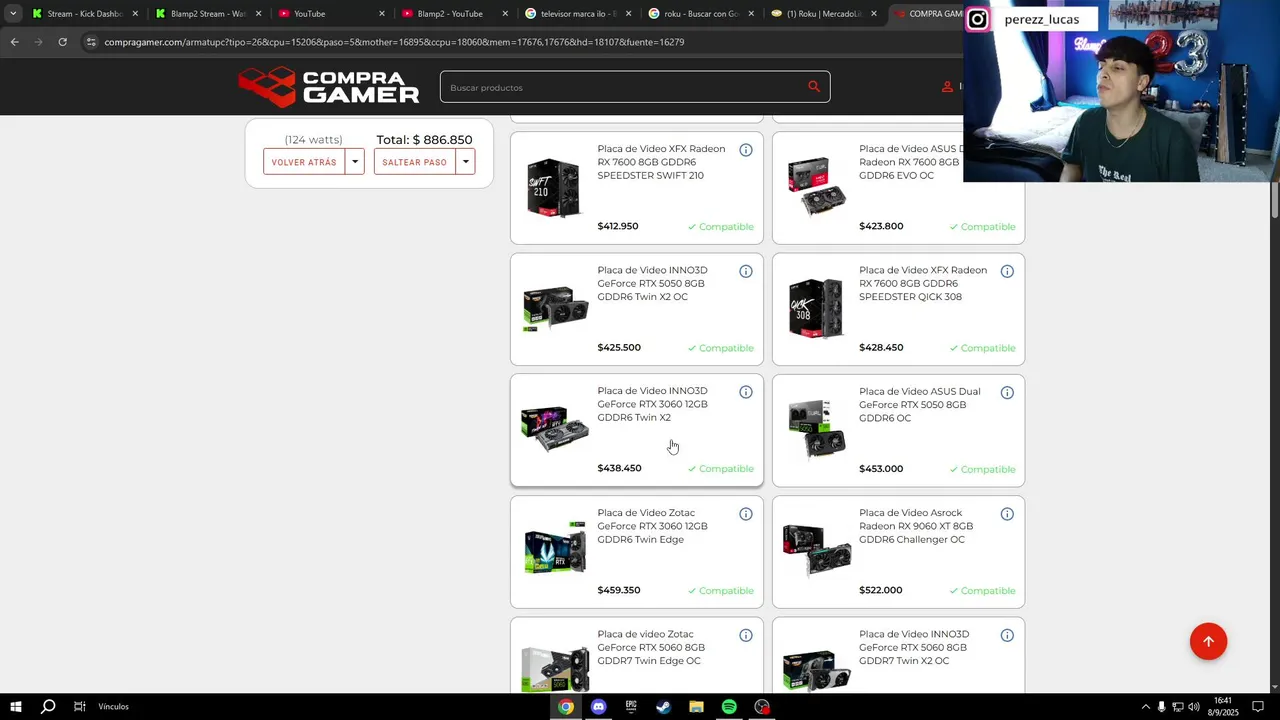This screenshot has width=1280, height=720.
Task: Click the INNO3D RTX 3060 product image
Action: point(555,430)
